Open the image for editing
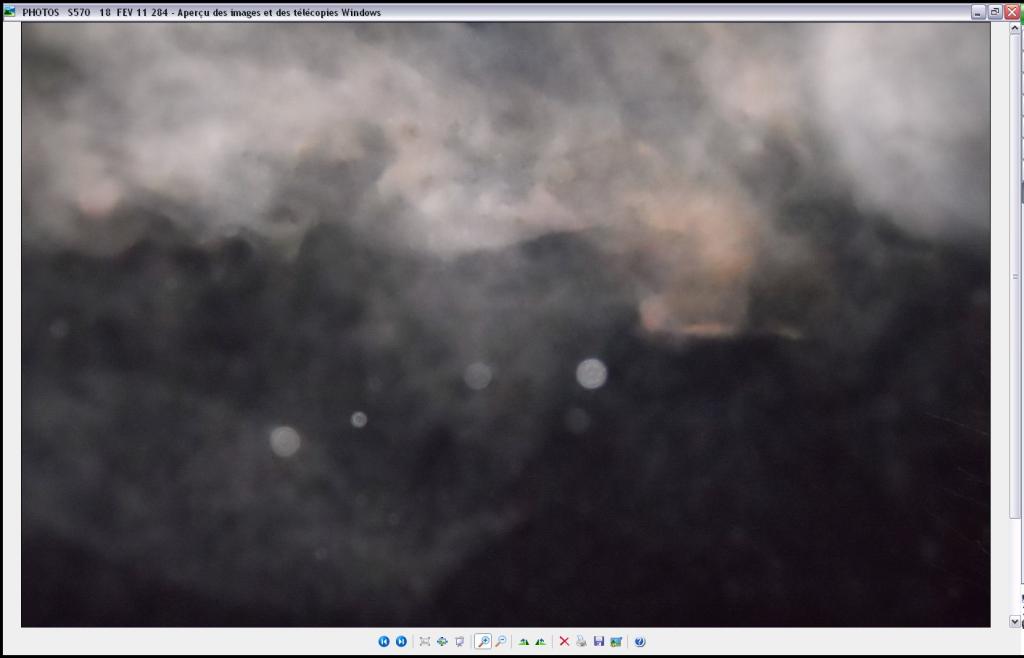Image resolution: width=1024 pixels, height=658 pixels. pos(616,642)
